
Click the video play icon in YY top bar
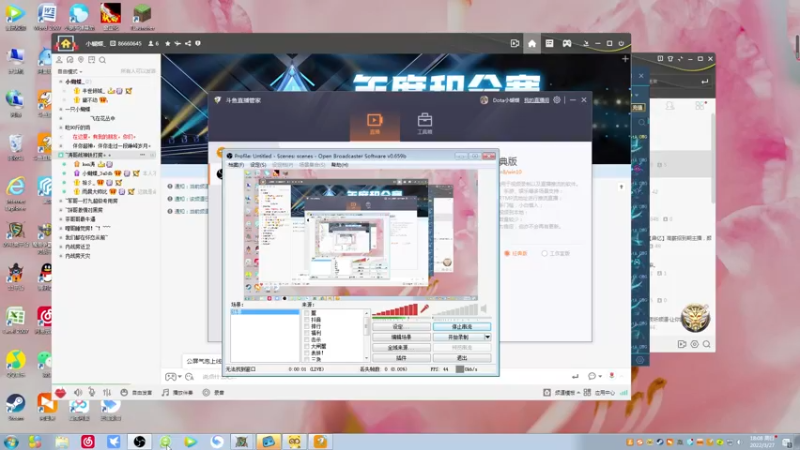pos(515,44)
